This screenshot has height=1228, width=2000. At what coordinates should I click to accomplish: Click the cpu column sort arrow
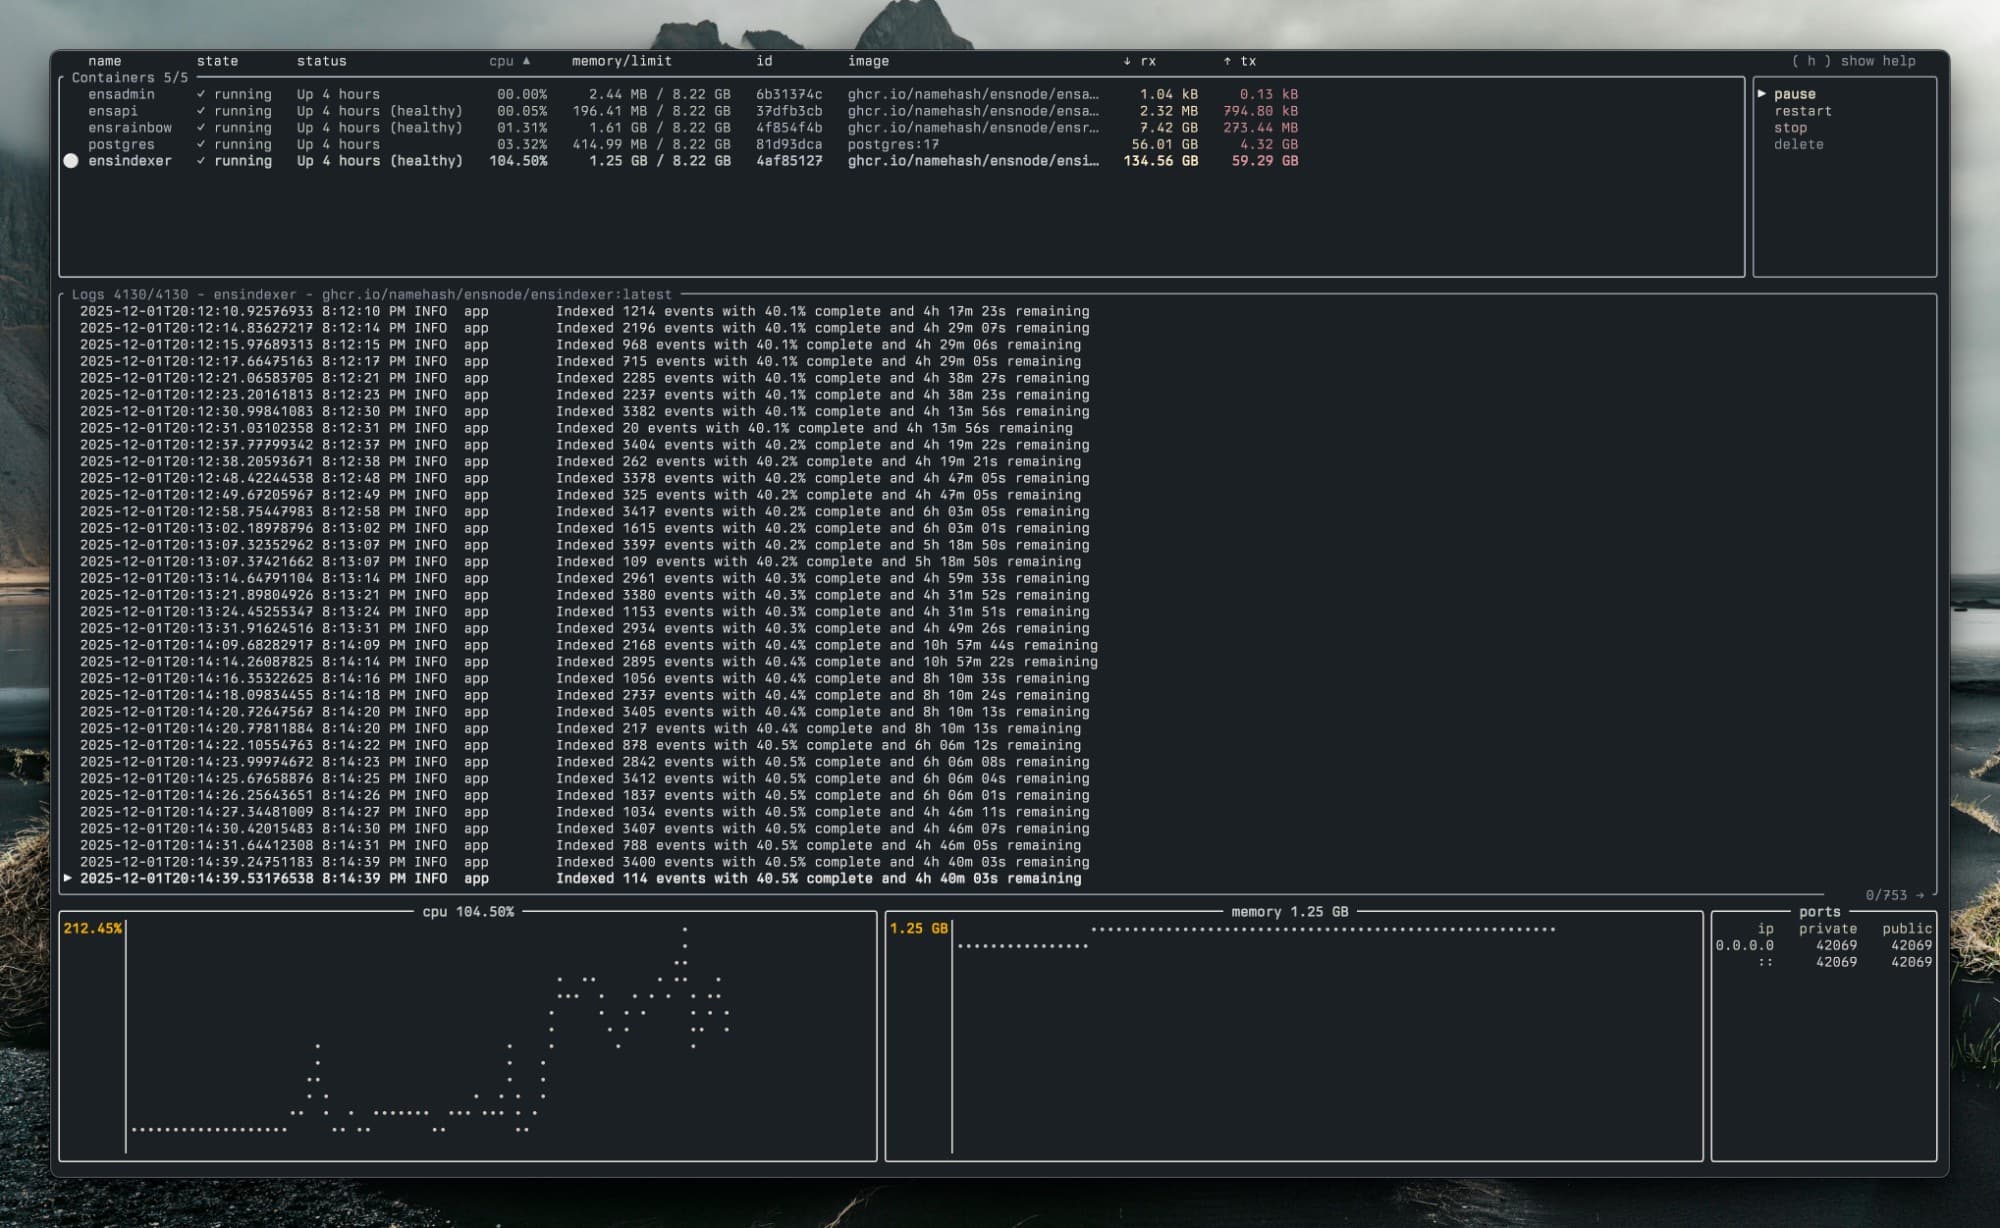tap(527, 61)
